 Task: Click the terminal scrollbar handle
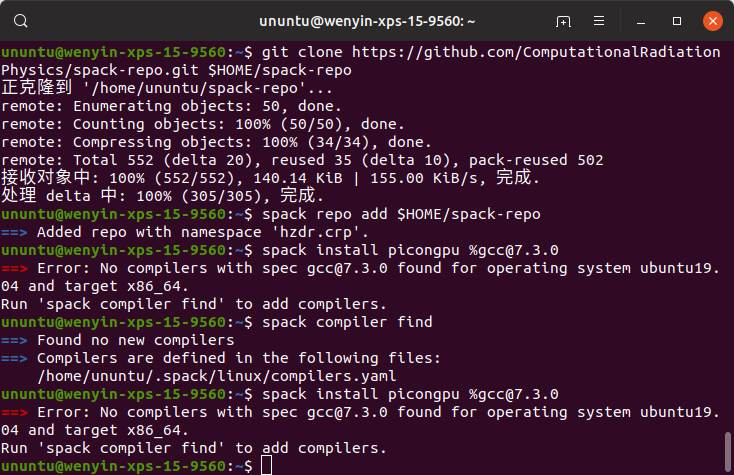pyautogui.click(x=727, y=453)
